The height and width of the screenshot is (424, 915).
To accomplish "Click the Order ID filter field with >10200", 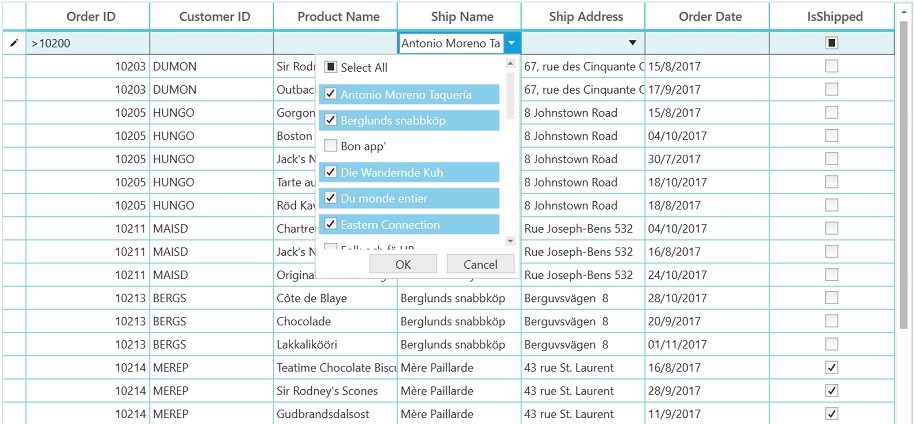I will [88, 43].
